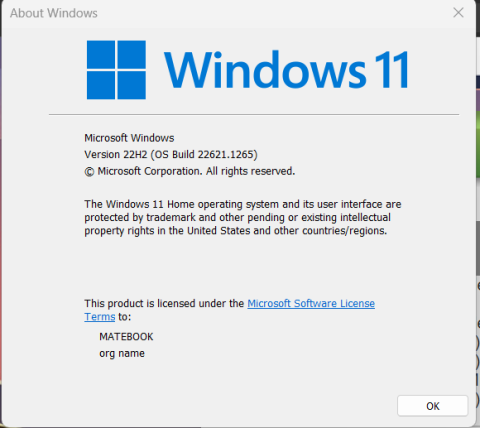
Task: Click the Windows 11 wordmark text
Action: pos(286,70)
